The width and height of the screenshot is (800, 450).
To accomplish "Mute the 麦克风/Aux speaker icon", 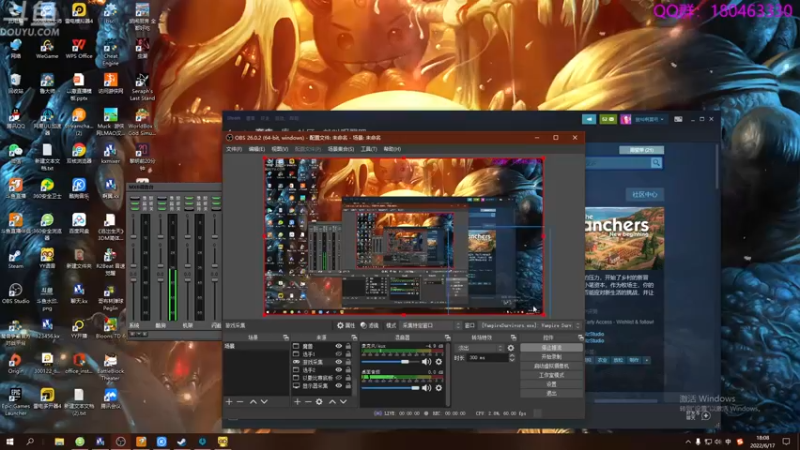I will [426, 362].
